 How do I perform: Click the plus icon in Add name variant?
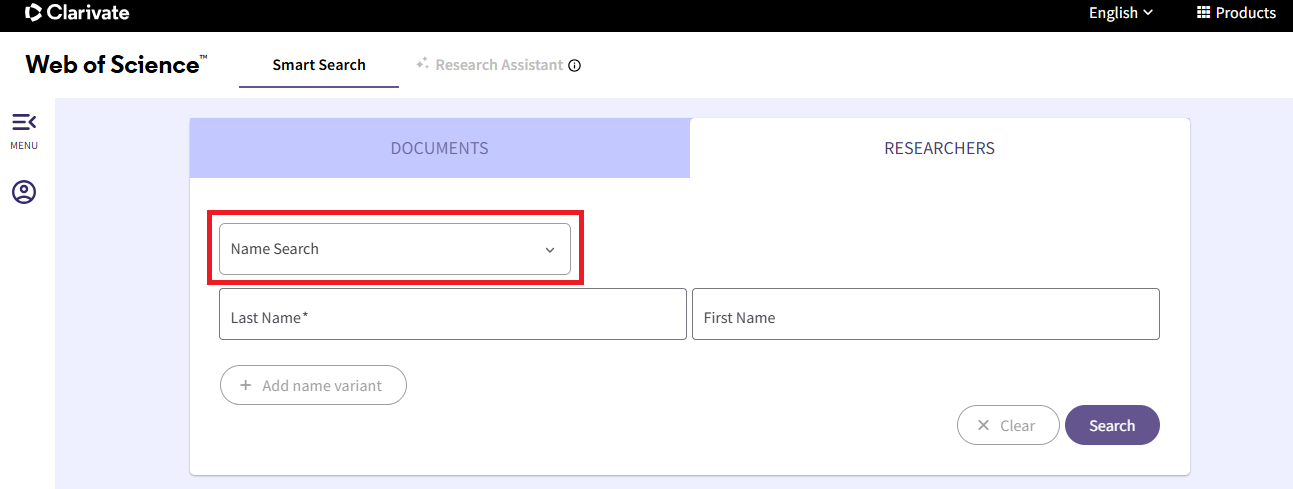(x=246, y=385)
